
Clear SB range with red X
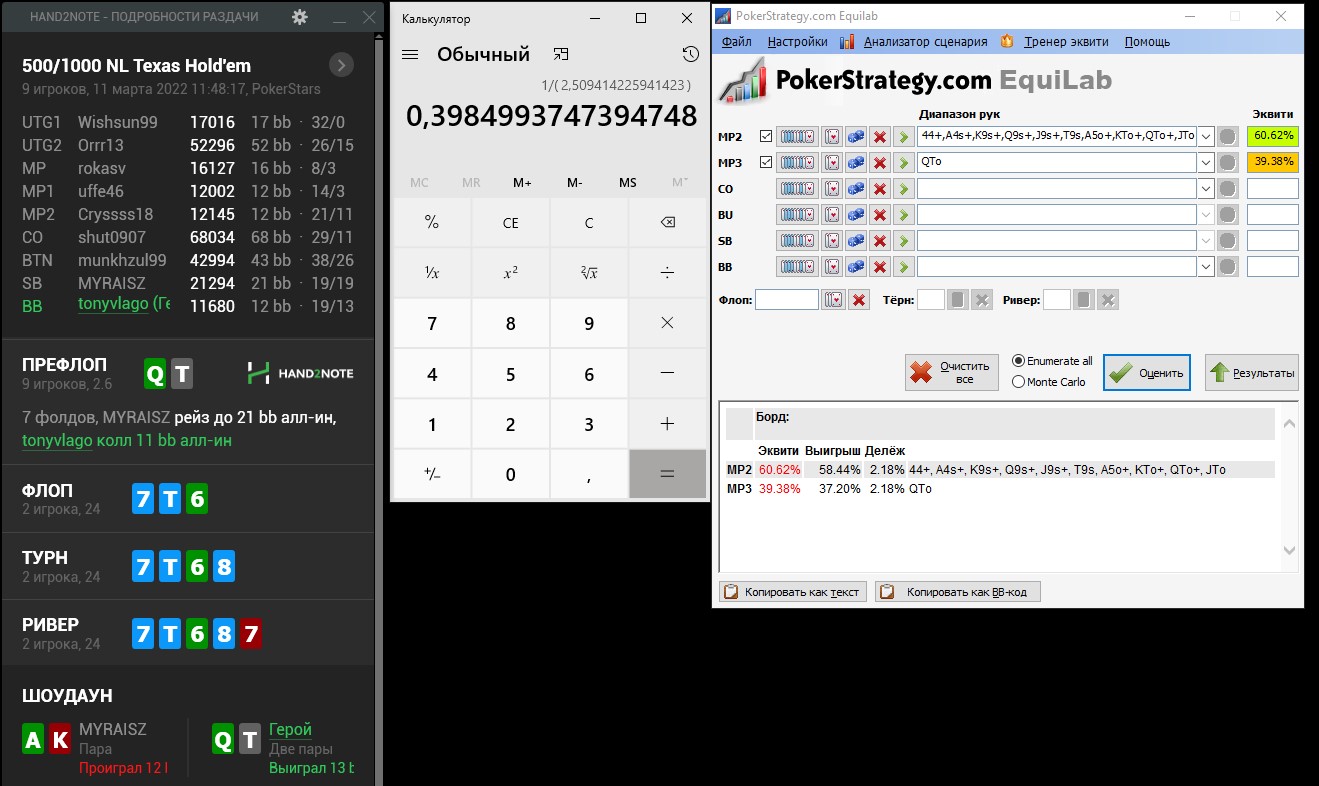(880, 240)
